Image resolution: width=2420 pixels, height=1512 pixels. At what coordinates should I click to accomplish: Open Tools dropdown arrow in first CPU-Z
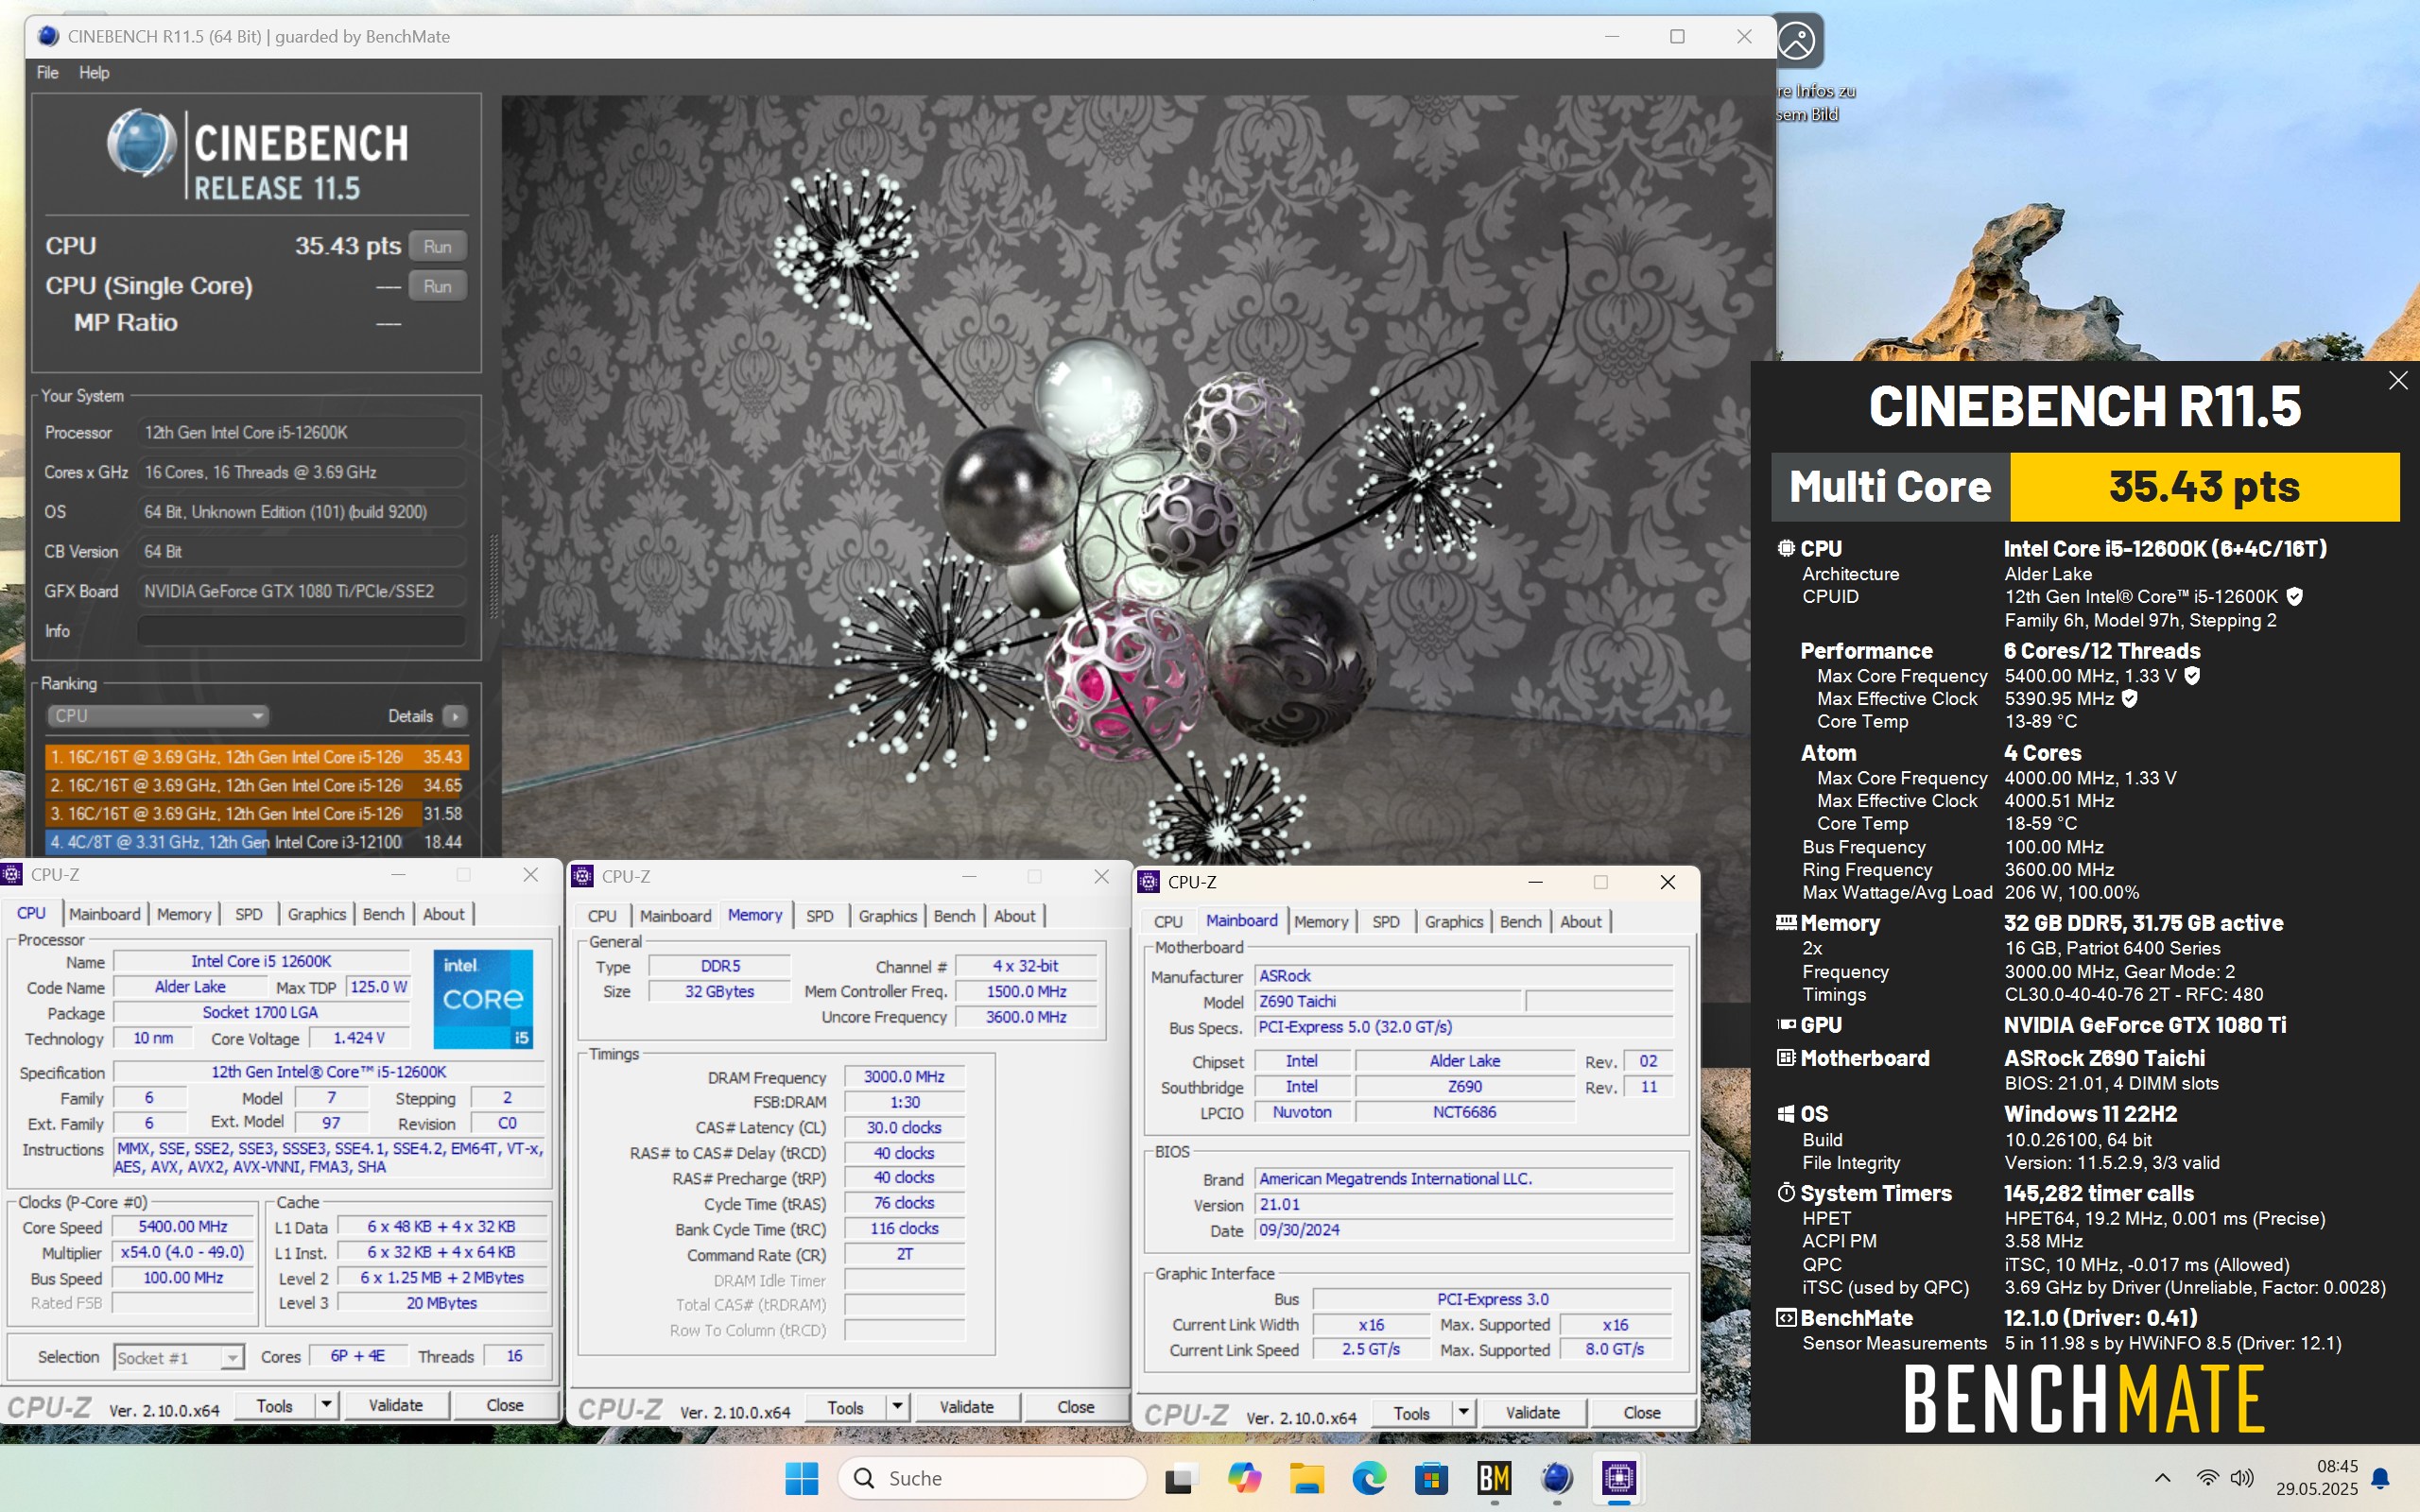click(326, 1406)
